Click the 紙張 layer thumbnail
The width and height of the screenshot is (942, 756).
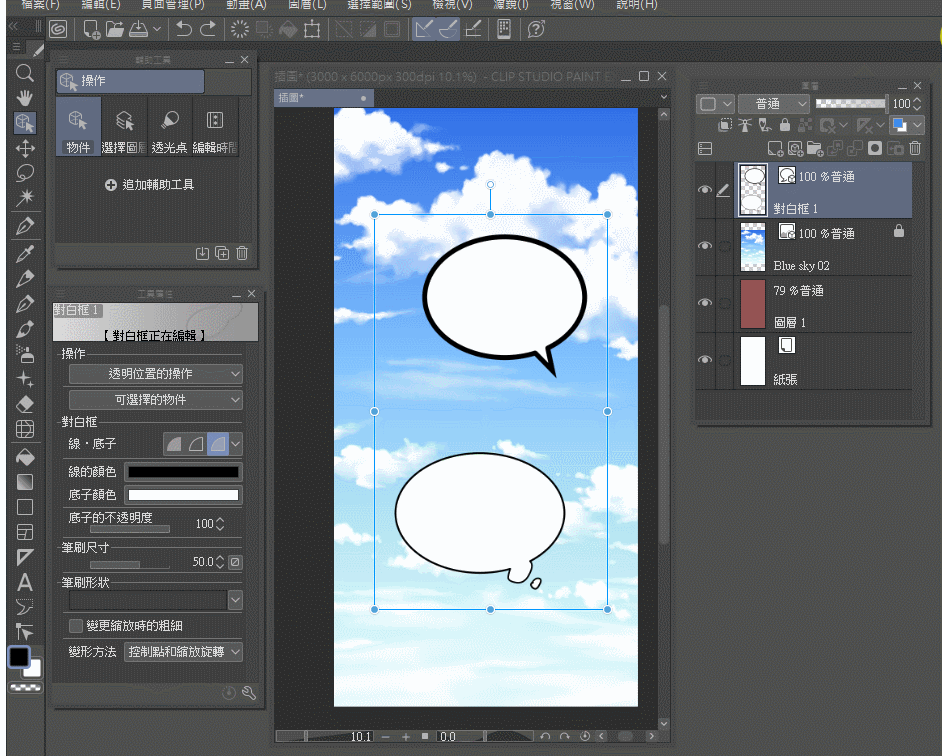[752, 361]
